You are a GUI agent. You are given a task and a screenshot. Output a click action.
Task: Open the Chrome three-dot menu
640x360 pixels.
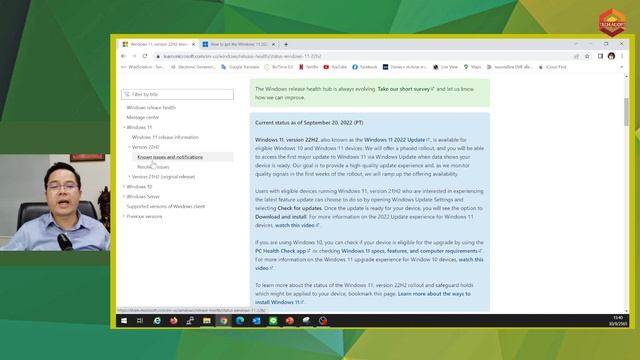(622, 56)
